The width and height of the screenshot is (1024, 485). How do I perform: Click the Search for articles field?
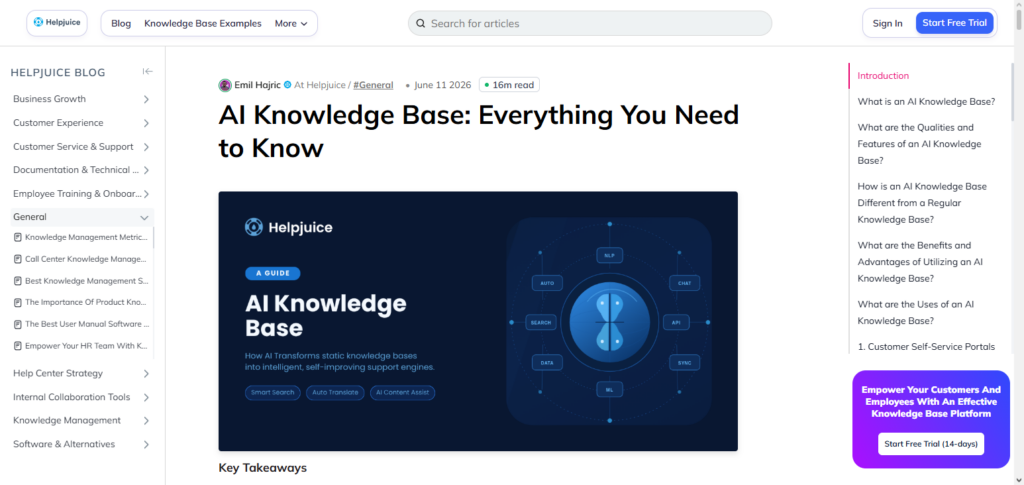coord(590,23)
